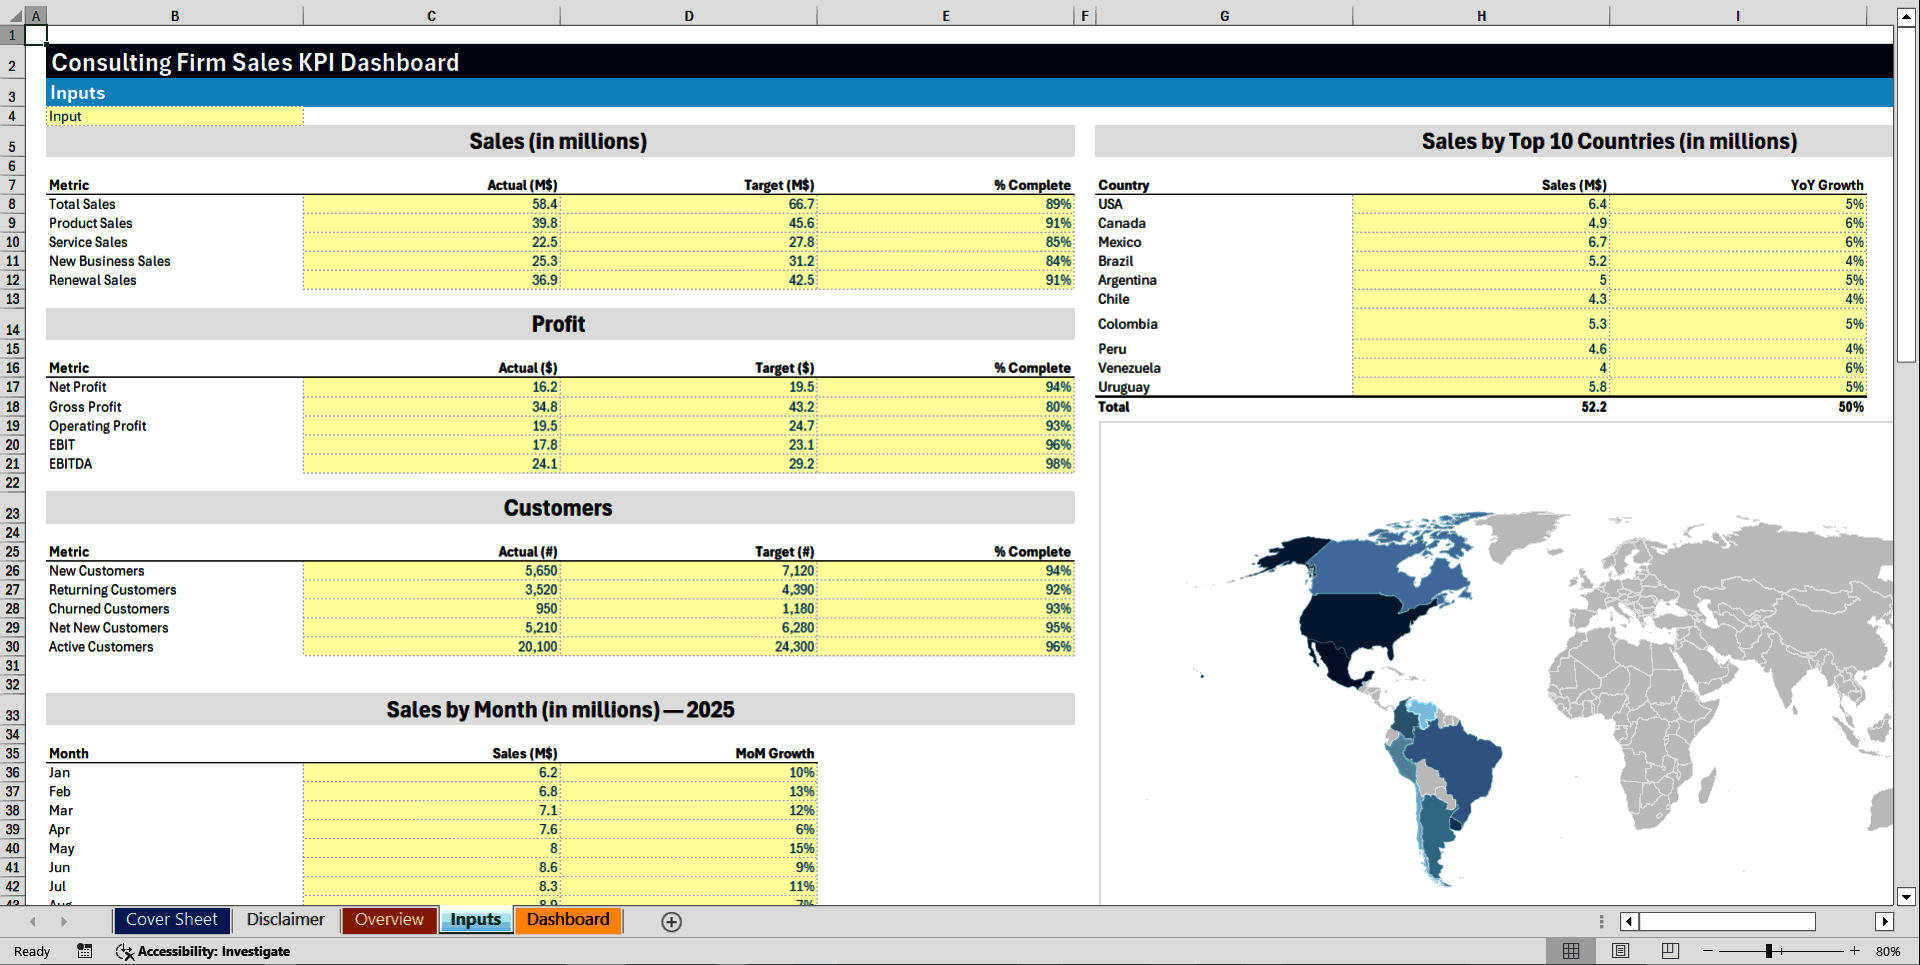This screenshot has height=965, width=1920.
Task: Select Mexico YoY Growth 6%
Action: (x=1738, y=242)
